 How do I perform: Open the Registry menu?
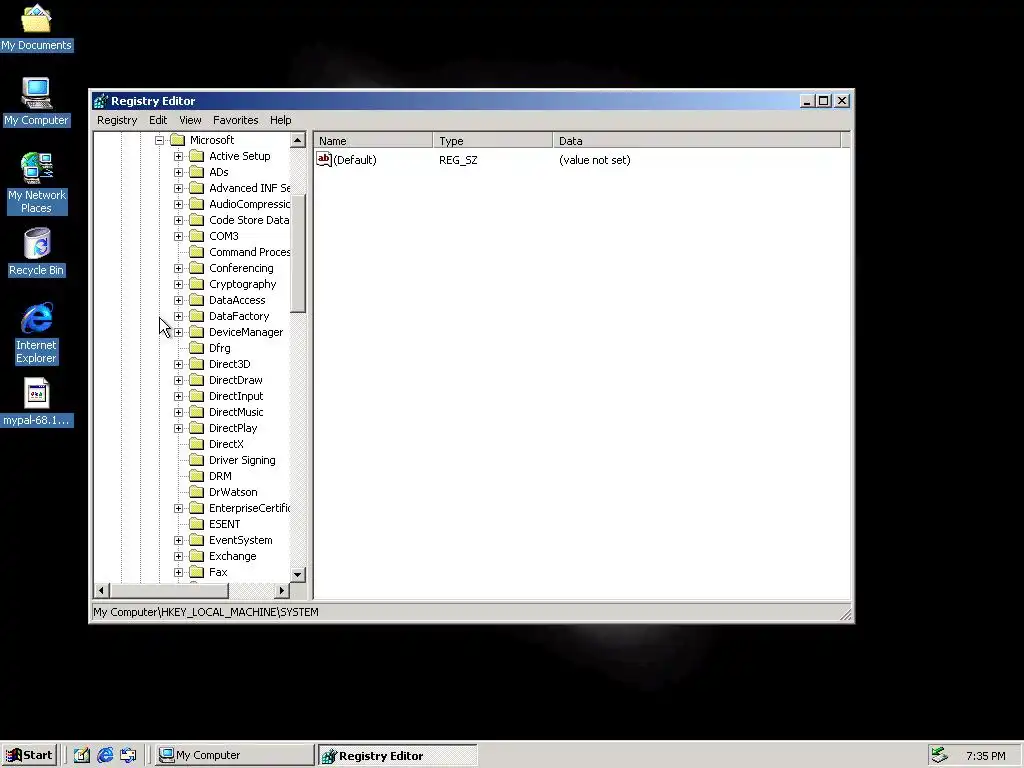pyautogui.click(x=117, y=120)
